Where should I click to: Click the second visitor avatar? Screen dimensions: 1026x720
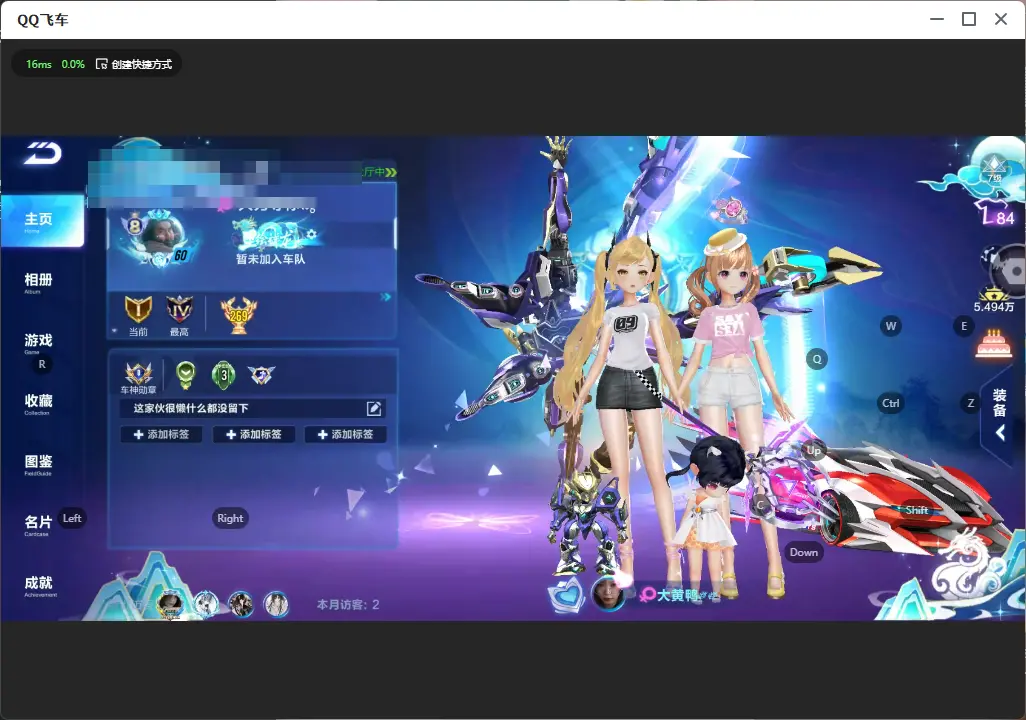(x=206, y=604)
